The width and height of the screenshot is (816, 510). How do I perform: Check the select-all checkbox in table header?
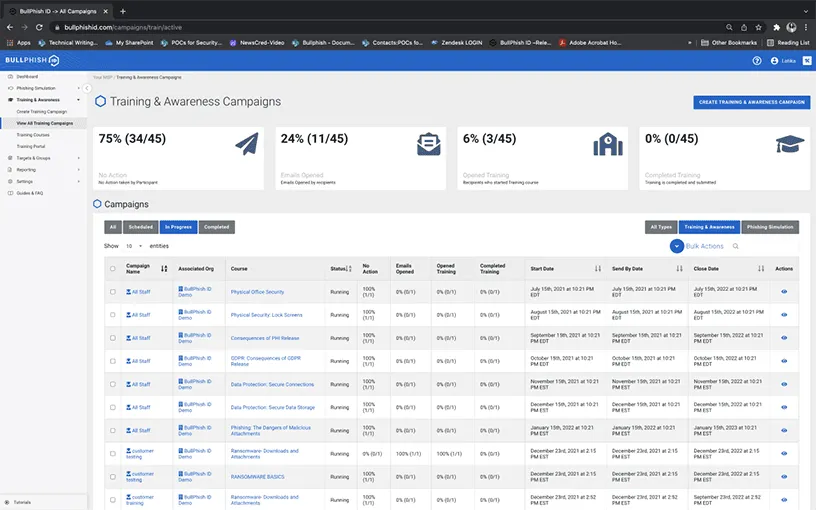pyautogui.click(x=112, y=269)
